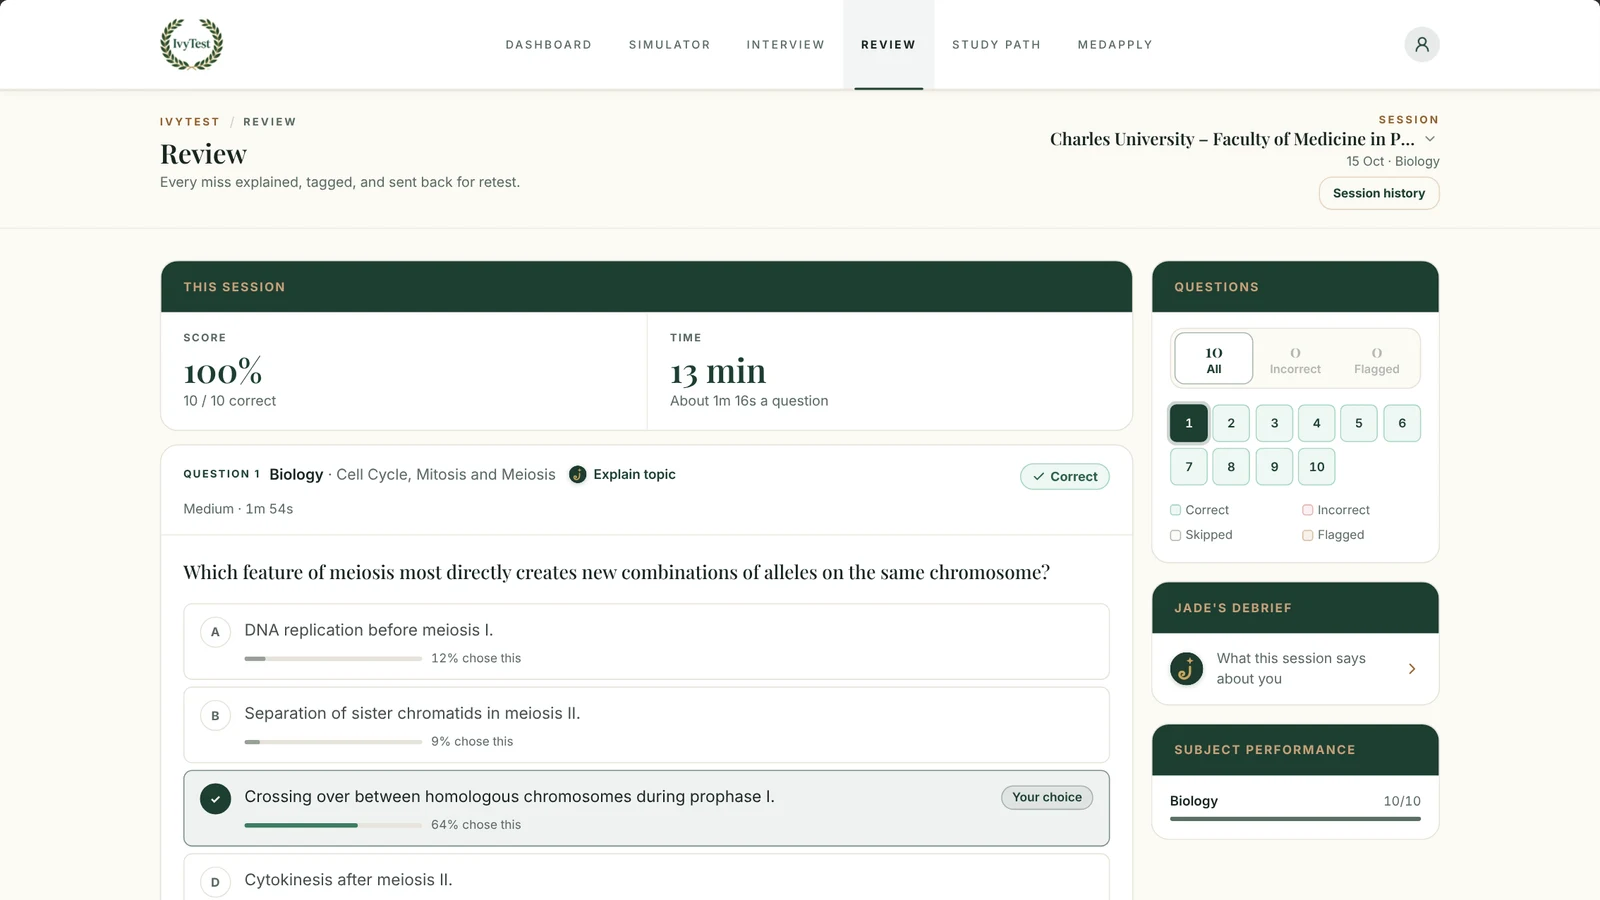Click Cell Cycle, Mitosis and Meiosis topic
Viewport: 1600px width, 900px height.
pos(446,474)
